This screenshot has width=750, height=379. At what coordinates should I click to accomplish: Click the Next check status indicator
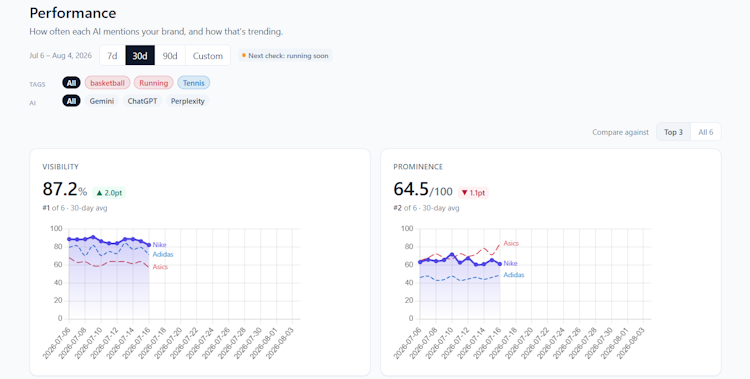[285, 56]
